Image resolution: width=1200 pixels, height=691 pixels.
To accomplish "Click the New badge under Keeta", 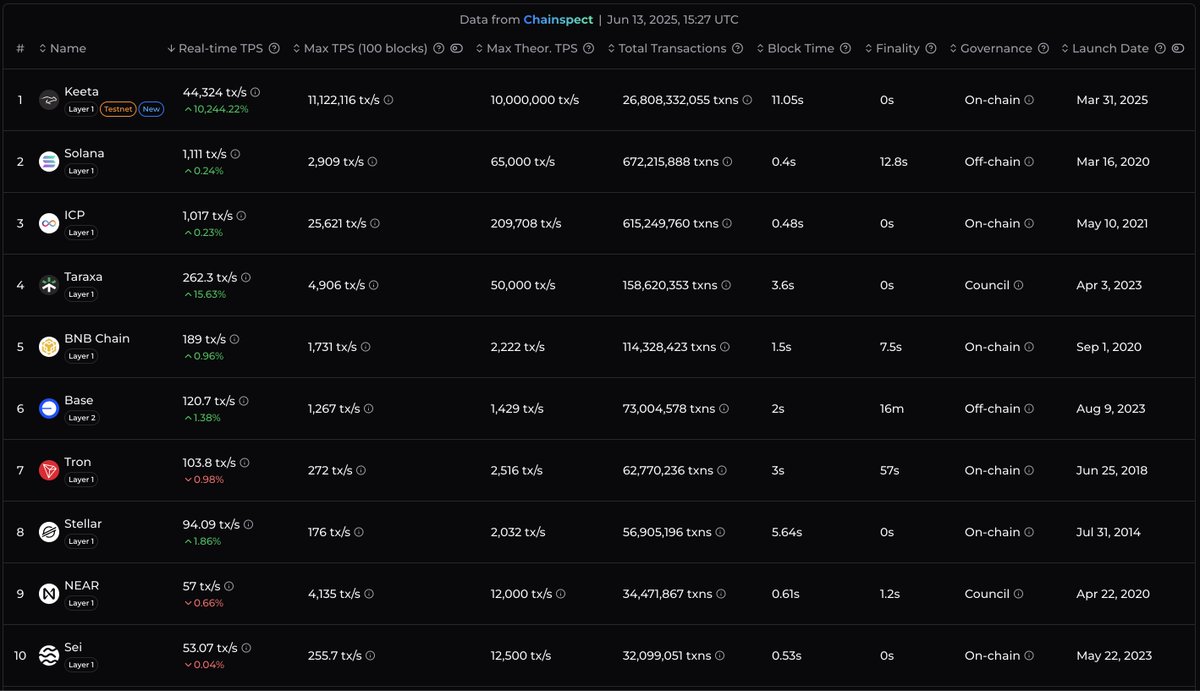I will (151, 109).
